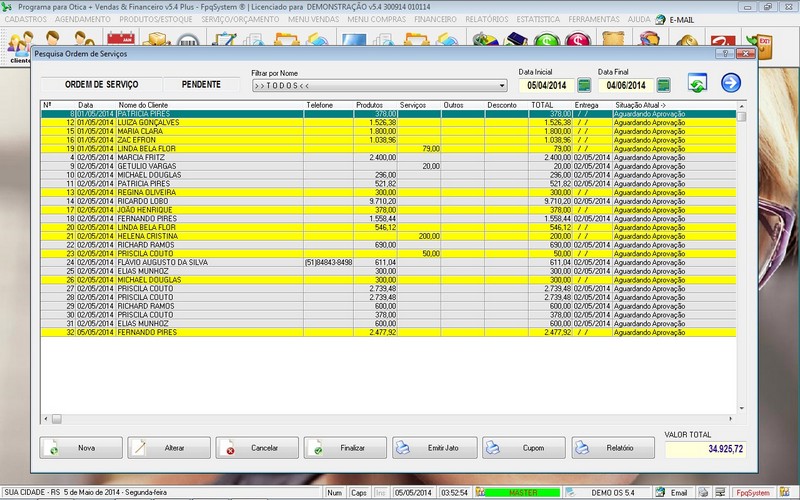Image resolution: width=800 pixels, height=500 pixels.
Task: Click the Email icon in the status bar
Action: click(660, 492)
